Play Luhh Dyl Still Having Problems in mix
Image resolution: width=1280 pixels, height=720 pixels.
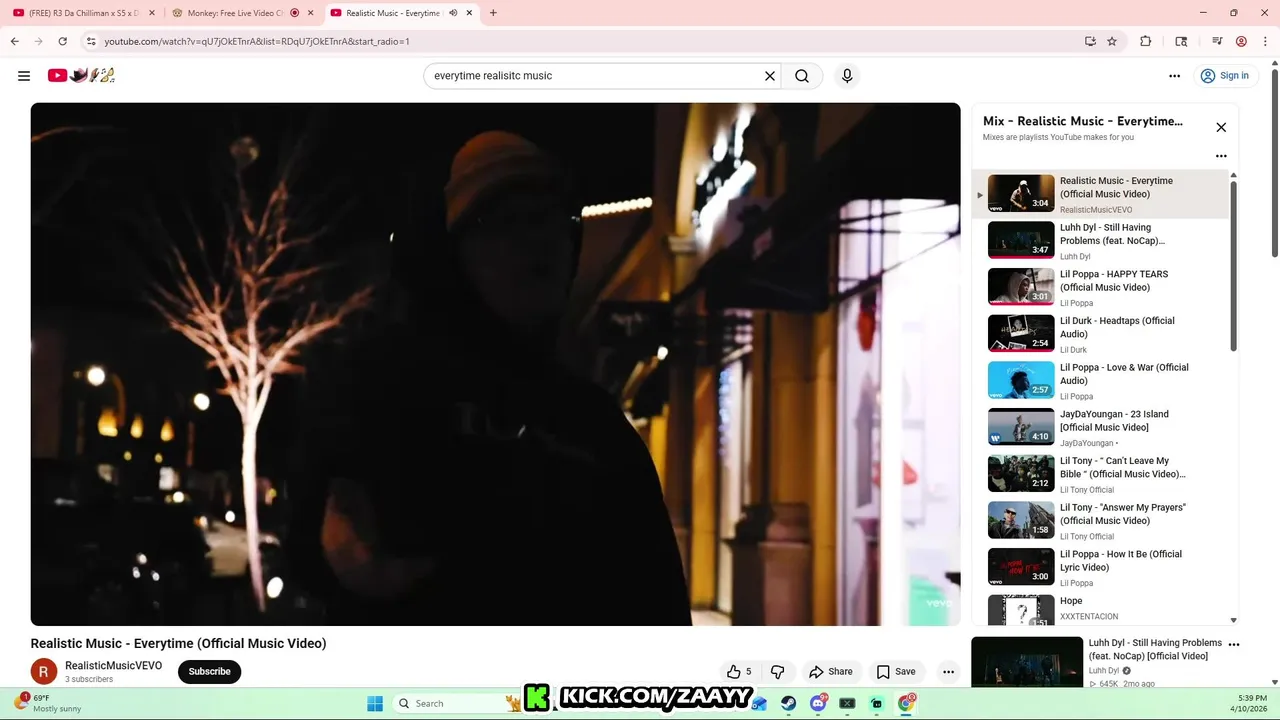(x=1100, y=240)
